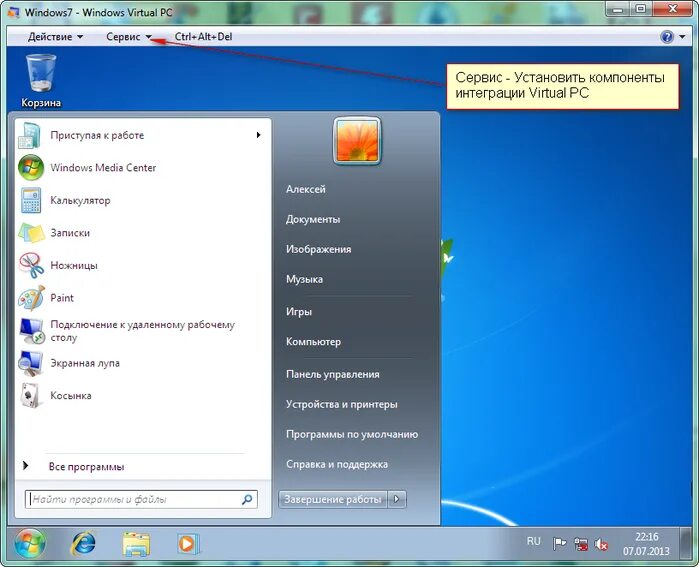This screenshot has height=567, width=699.
Task: Click the search magnifier icon
Action: tap(247, 499)
